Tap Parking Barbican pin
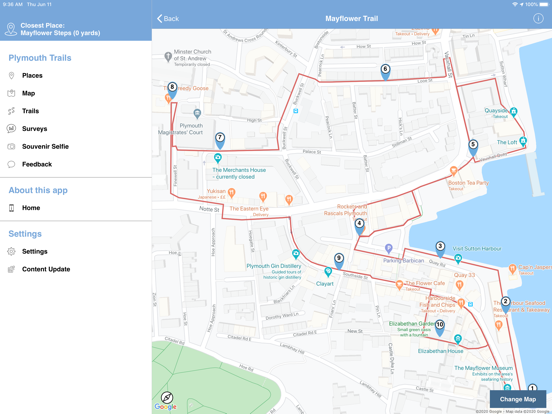Screen dimensions: 552x414 pyautogui.click(x=388, y=249)
